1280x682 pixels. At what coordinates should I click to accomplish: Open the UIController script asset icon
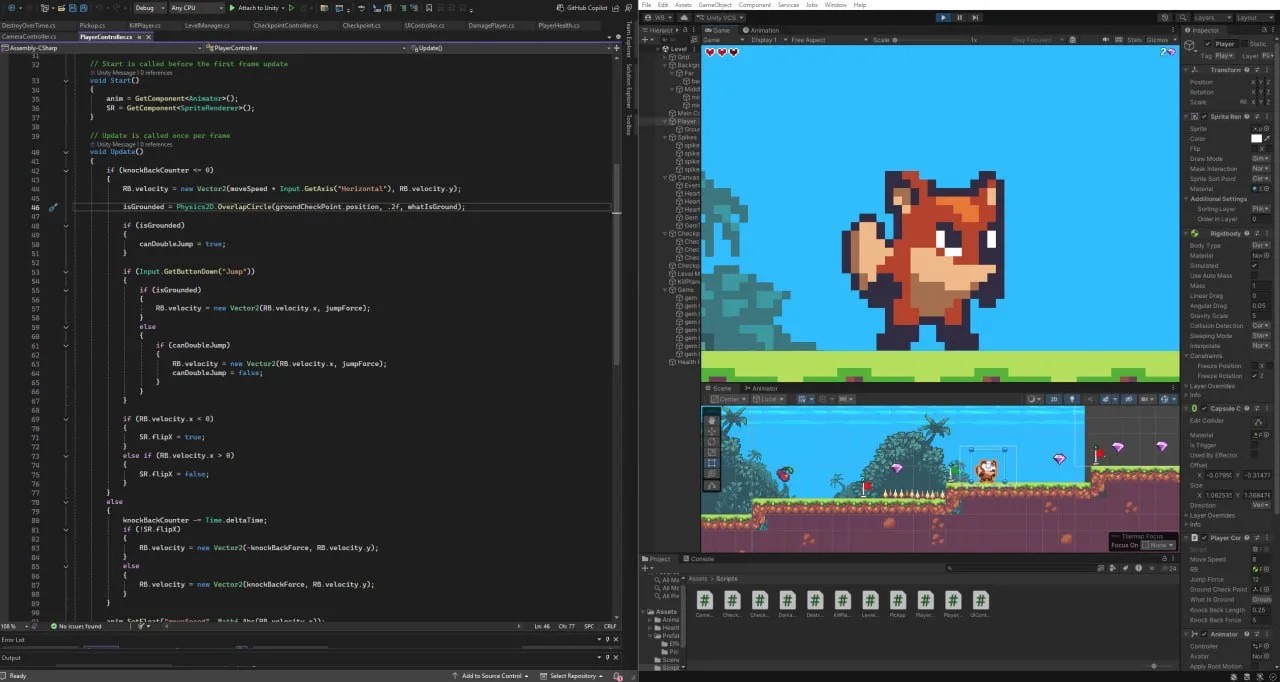tap(981, 601)
